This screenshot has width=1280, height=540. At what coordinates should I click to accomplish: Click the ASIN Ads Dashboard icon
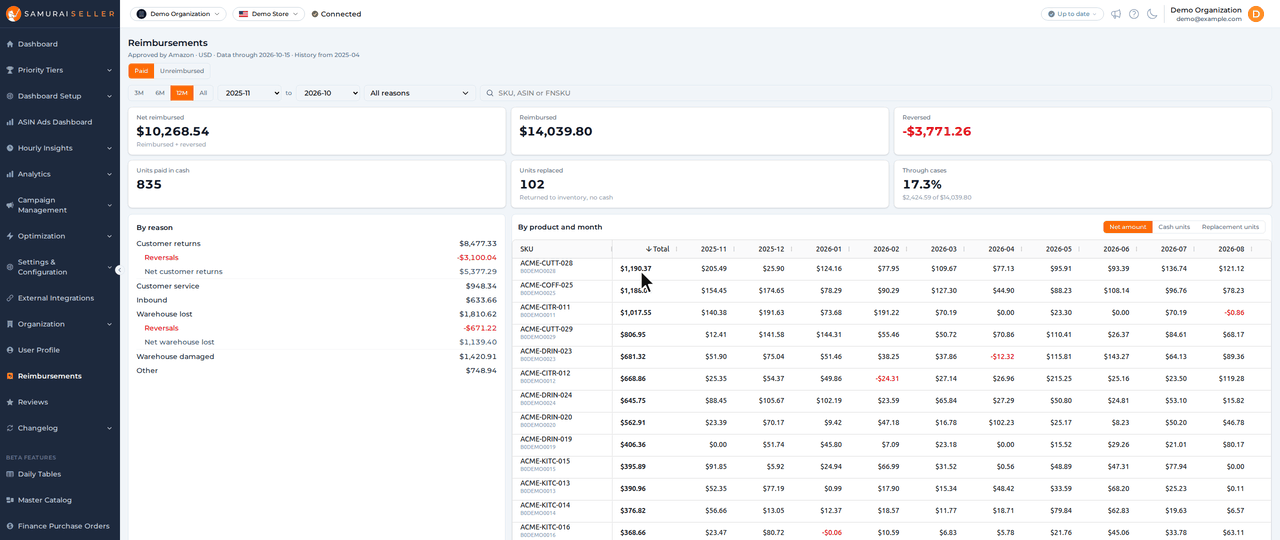pyautogui.click(x=10, y=122)
